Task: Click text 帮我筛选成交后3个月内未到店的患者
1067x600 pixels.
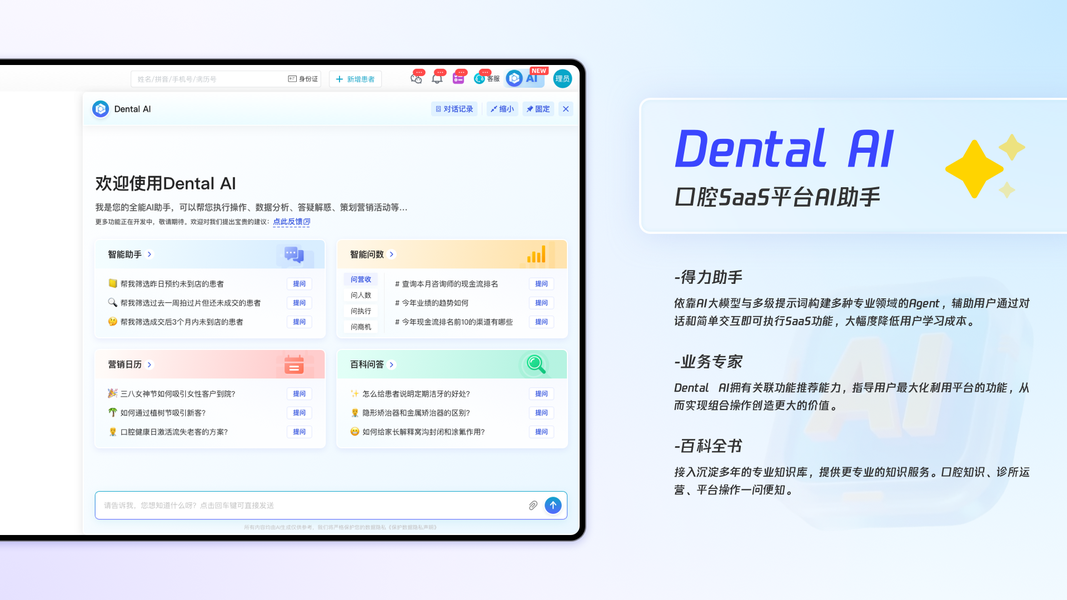Action: point(182,322)
